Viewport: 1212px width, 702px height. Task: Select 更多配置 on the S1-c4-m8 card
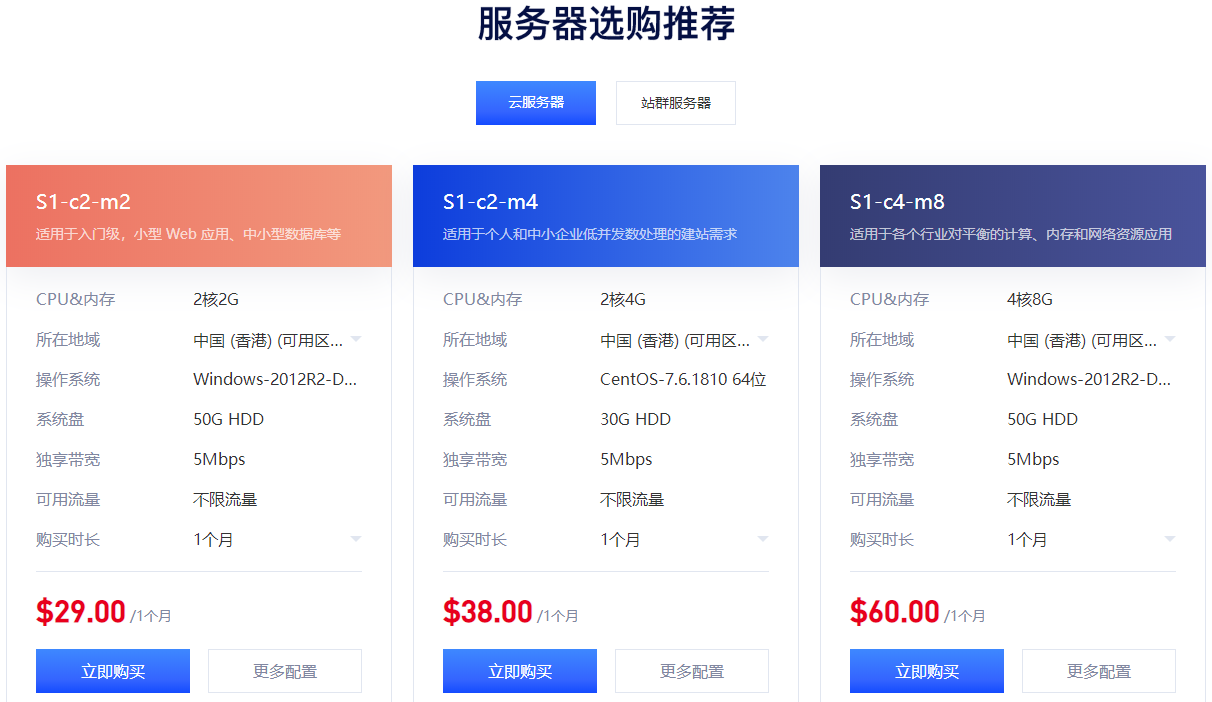pos(1098,670)
